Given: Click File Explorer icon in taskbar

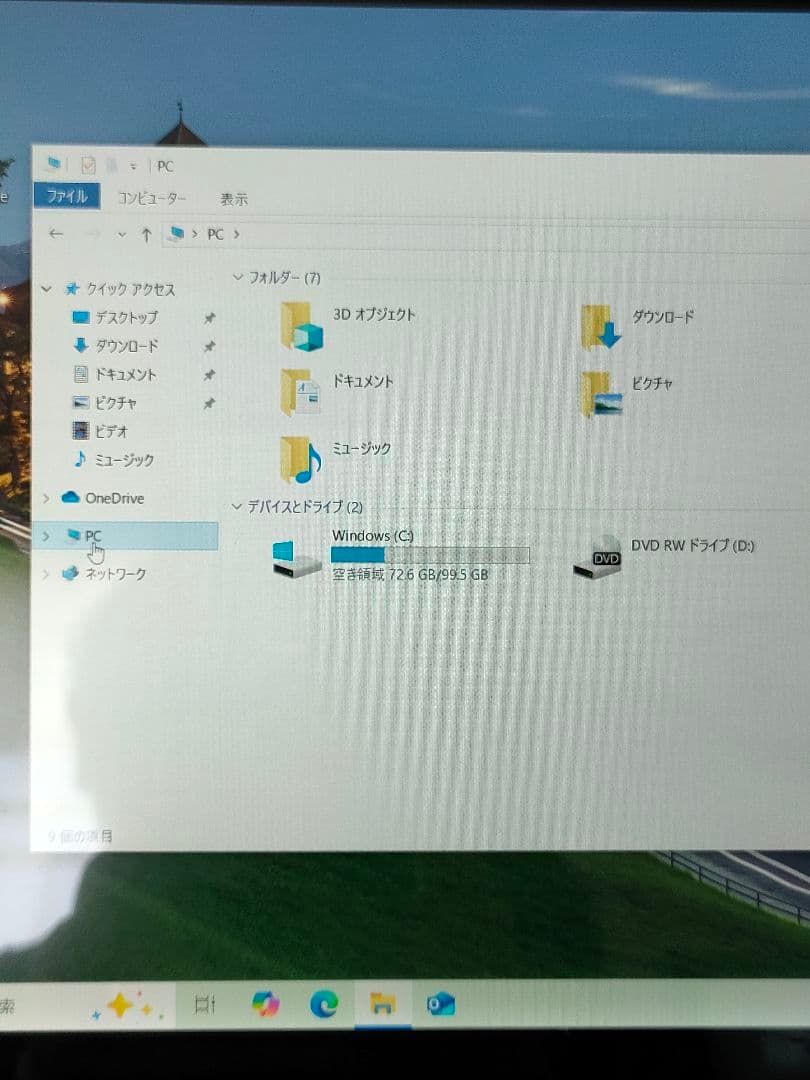Looking at the screenshot, I should (x=383, y=1004).
